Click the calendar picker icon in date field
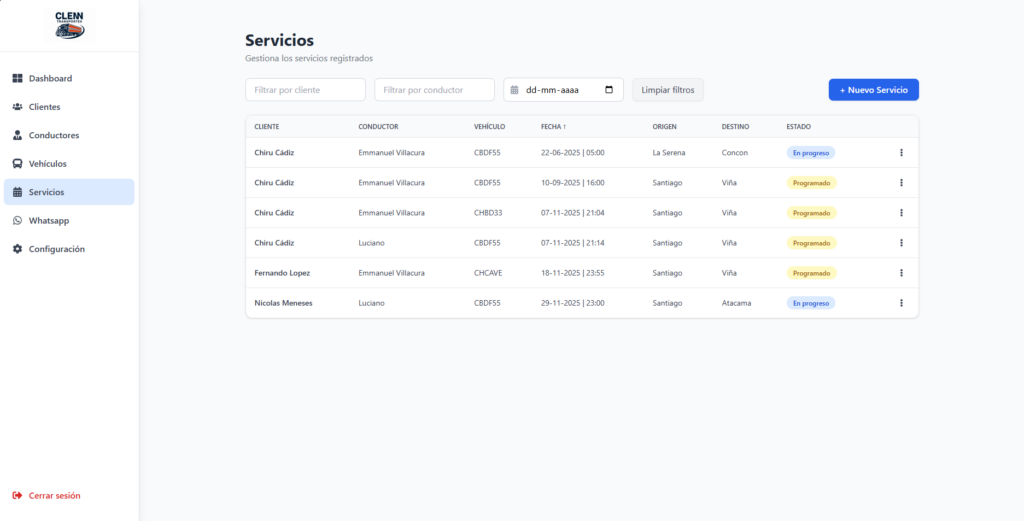Image resolution: width=1024 pixels, height=521 pixels. tap(609, 90)
